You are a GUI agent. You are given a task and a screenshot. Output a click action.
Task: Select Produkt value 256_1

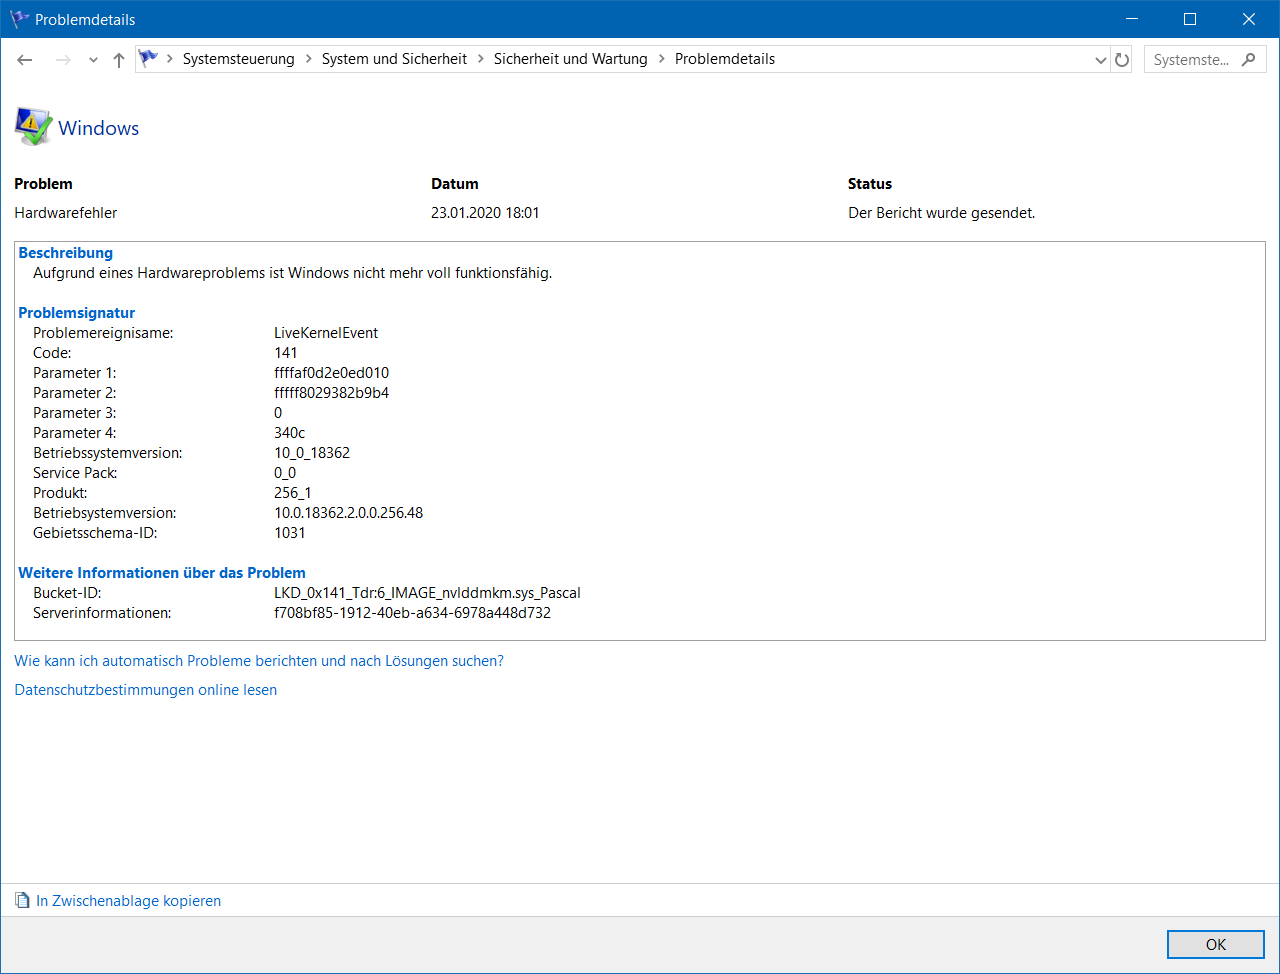[x=293, y=493]
